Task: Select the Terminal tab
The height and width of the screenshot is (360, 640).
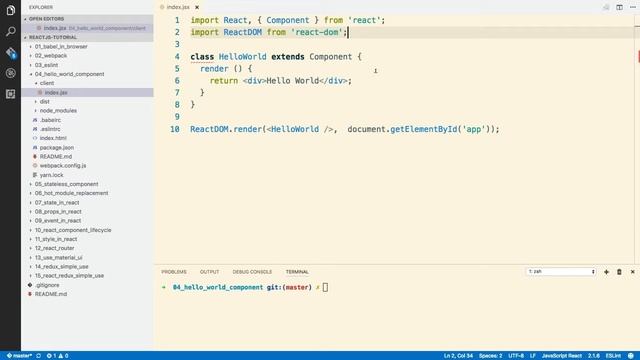Action: (x=297, y=272)
